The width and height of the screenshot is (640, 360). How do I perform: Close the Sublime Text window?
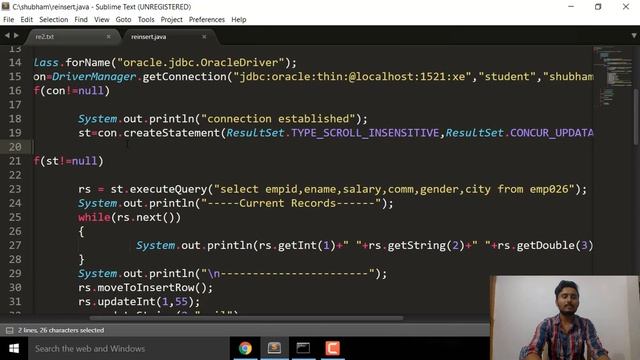tap(626, 7)
